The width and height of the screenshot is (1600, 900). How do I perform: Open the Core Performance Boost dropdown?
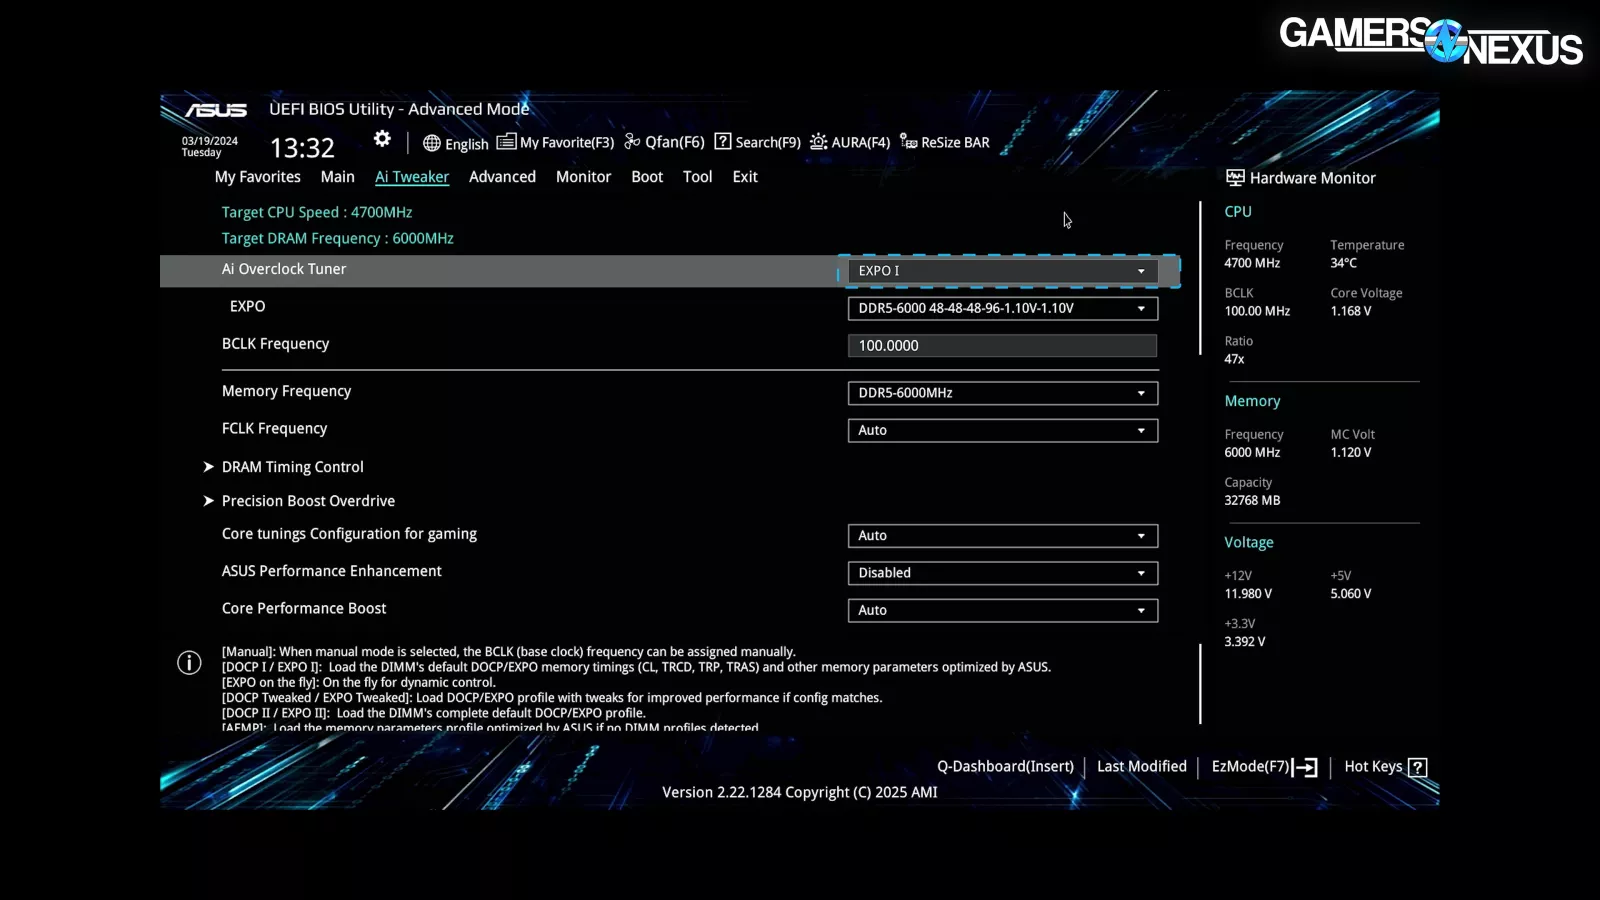pyautogui.click(x=1003, y=610)
